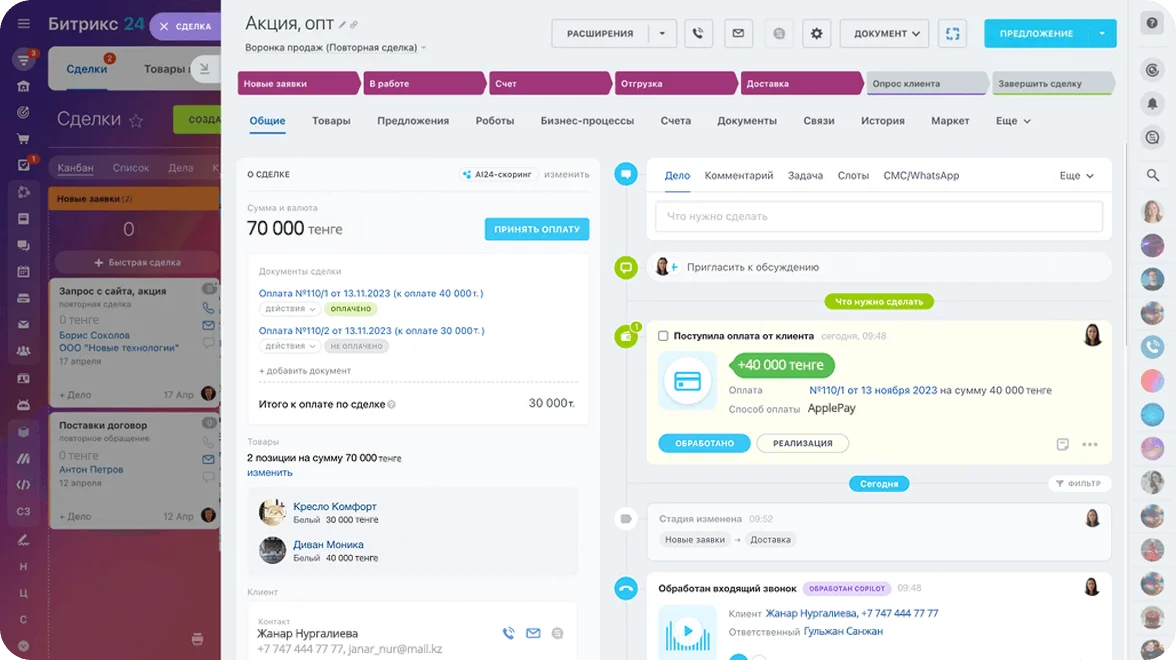
Task: Click the Что нужно сделать input field
Action: click(879, 216)
